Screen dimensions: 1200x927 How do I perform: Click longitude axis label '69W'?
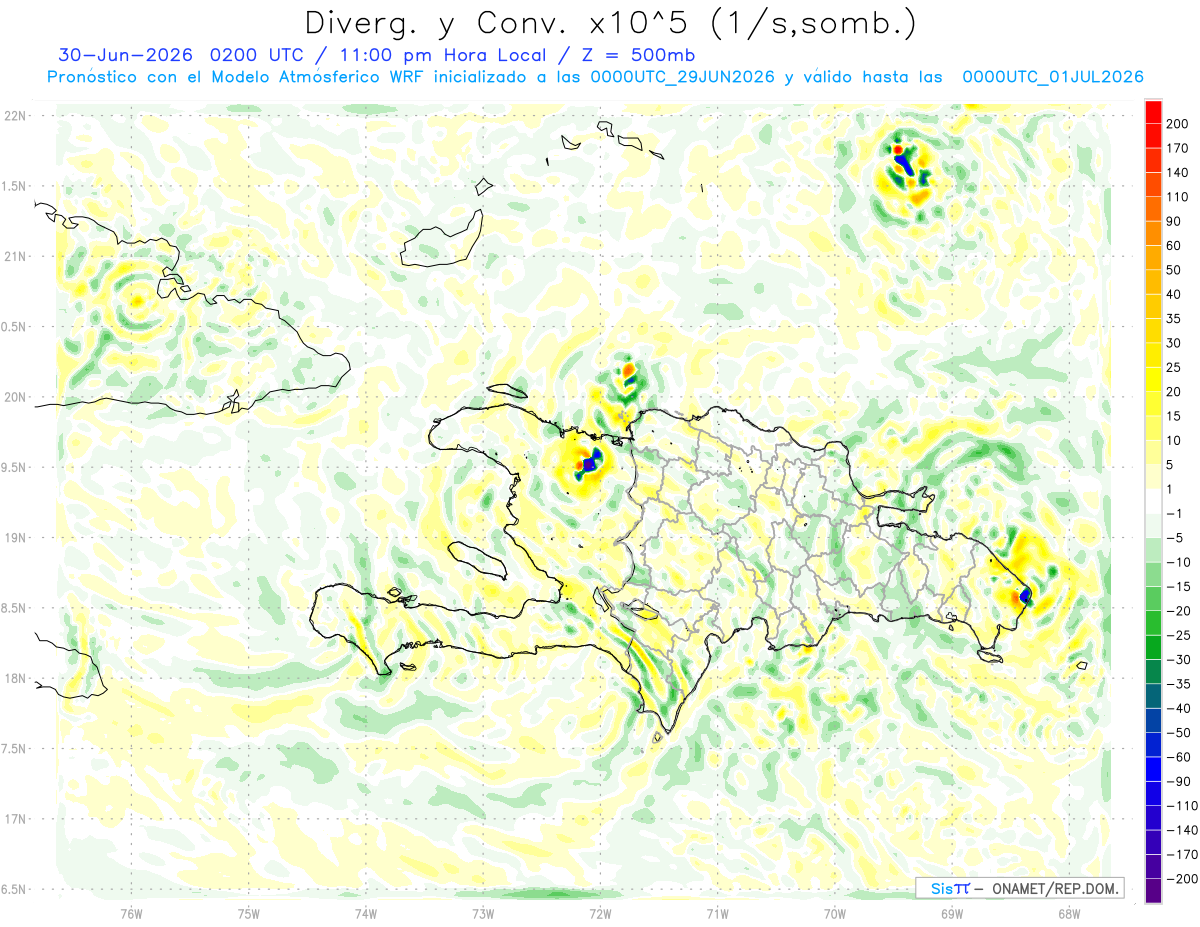(952, 913)
